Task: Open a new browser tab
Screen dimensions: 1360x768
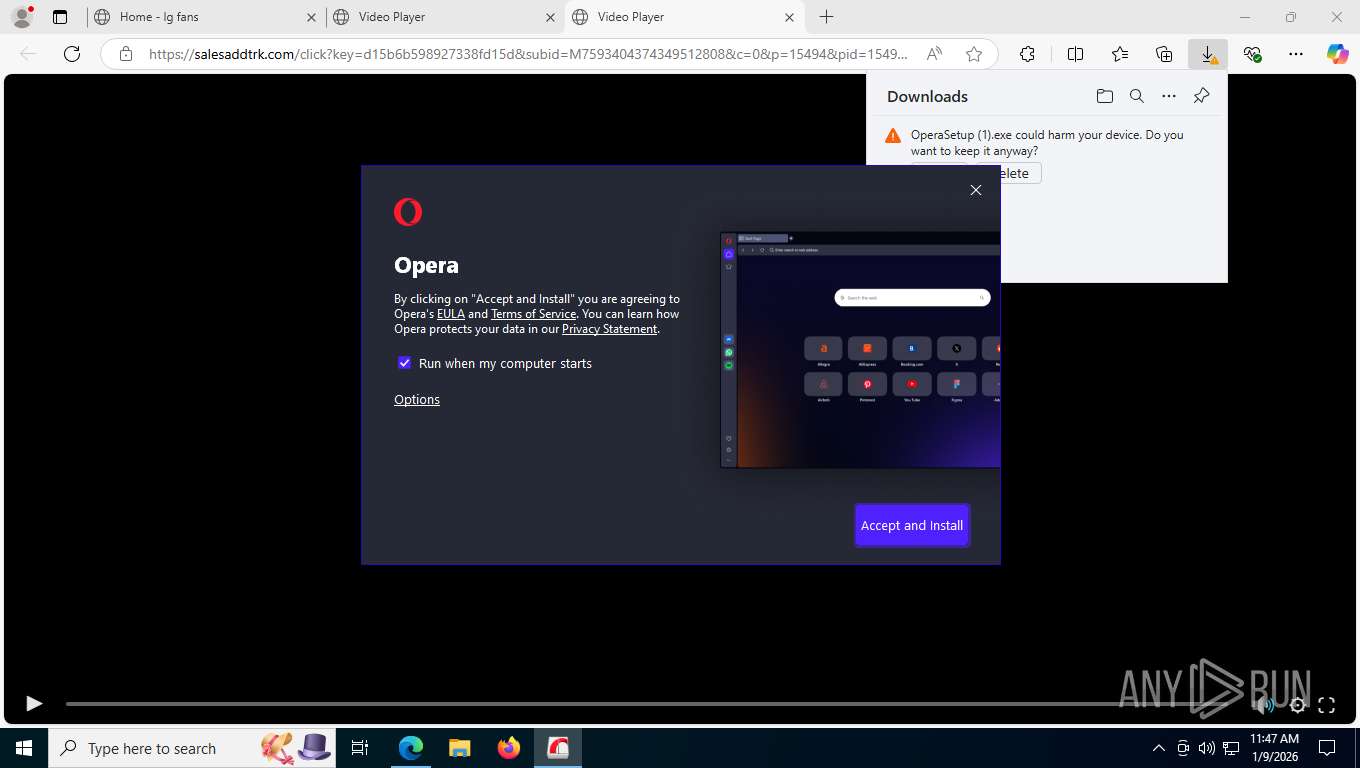Action: pos(826,17)
